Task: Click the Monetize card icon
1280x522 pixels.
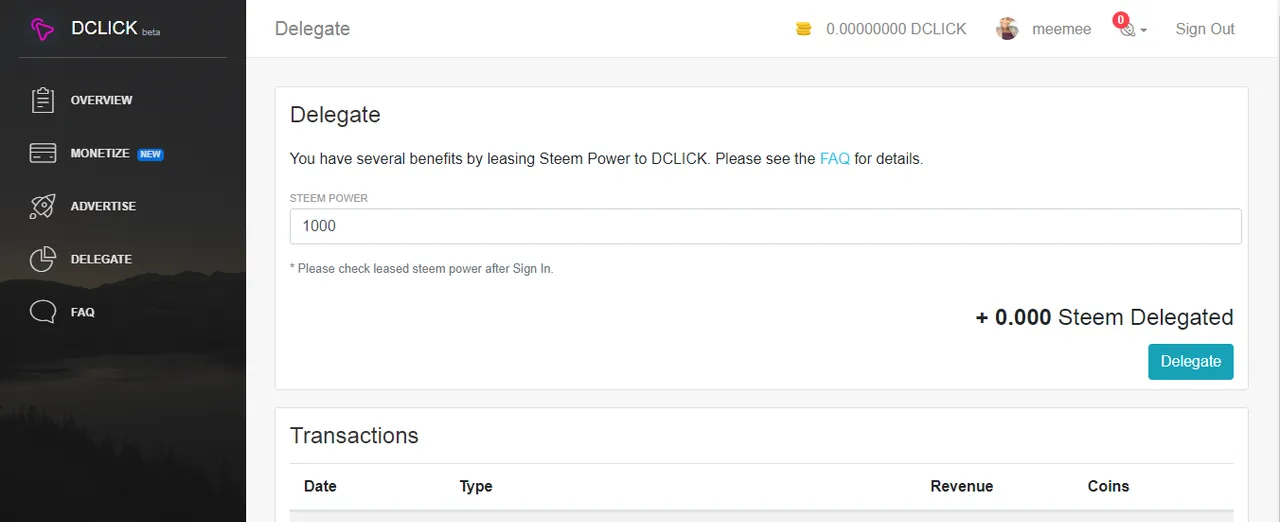Action: pos(42,153)
